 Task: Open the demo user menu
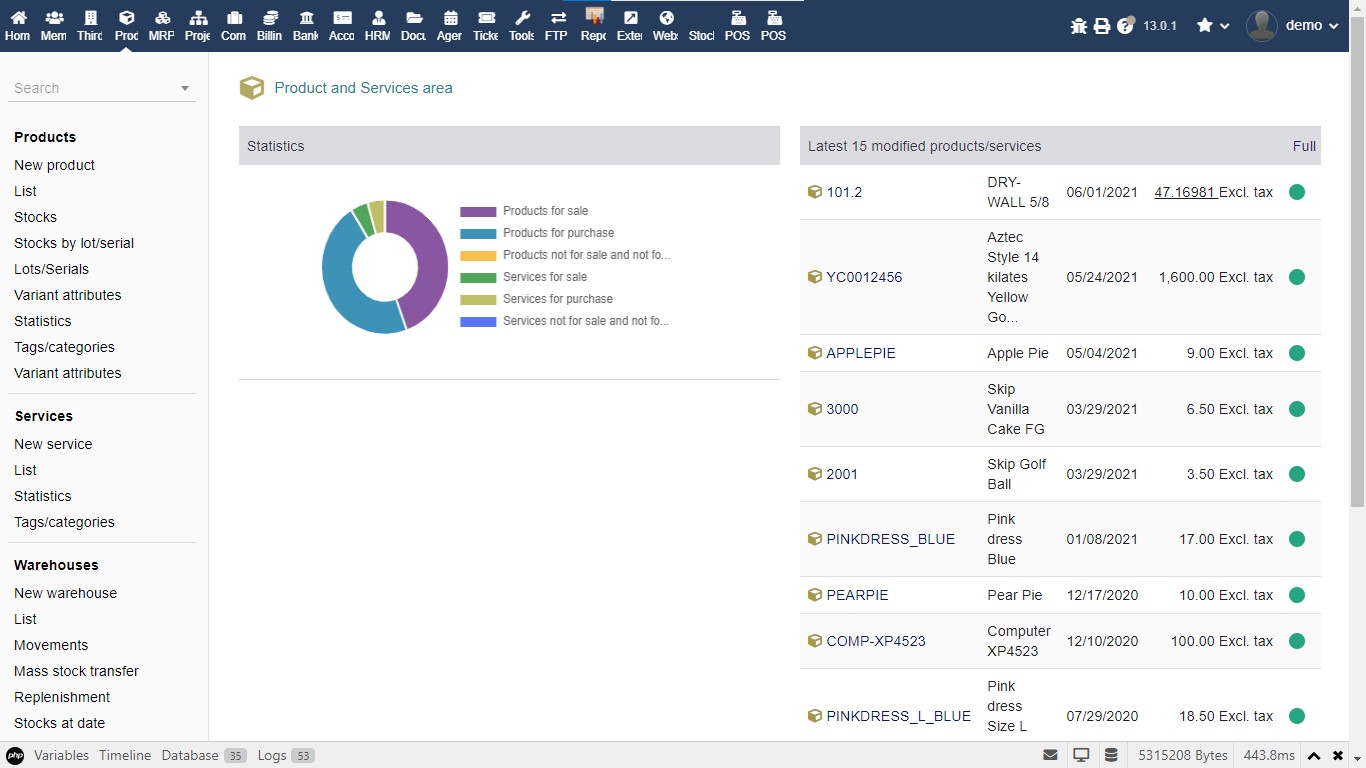pyautogui.click(x=1293, y=25)
